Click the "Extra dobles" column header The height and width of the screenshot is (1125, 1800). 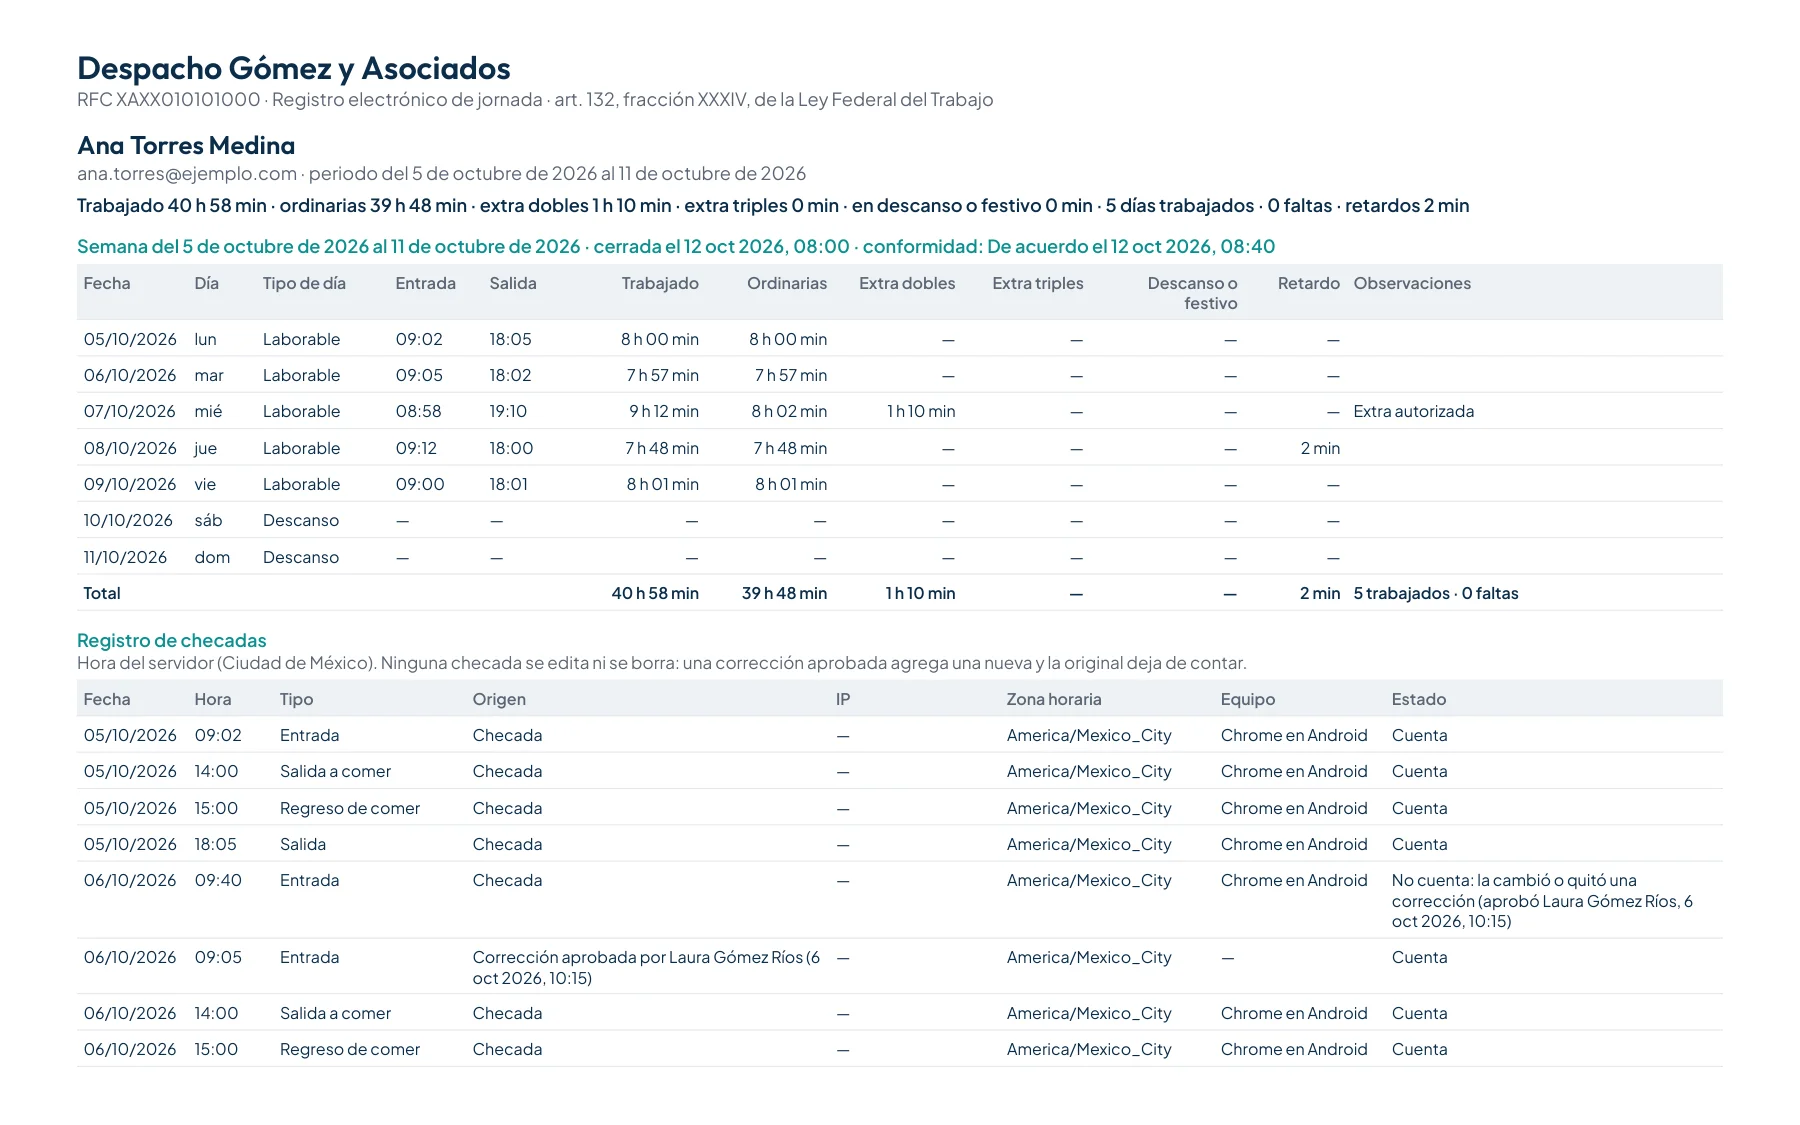(x=907, y=284)
